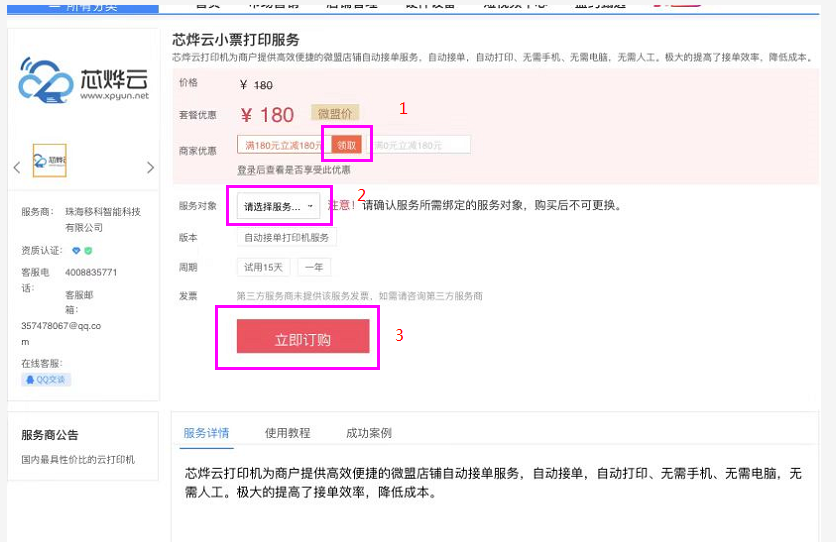Image resolution: width=836 pixels, height=542 pixels.
Task: Click the 芯烨云 logo image
Action: click(84, 80)
